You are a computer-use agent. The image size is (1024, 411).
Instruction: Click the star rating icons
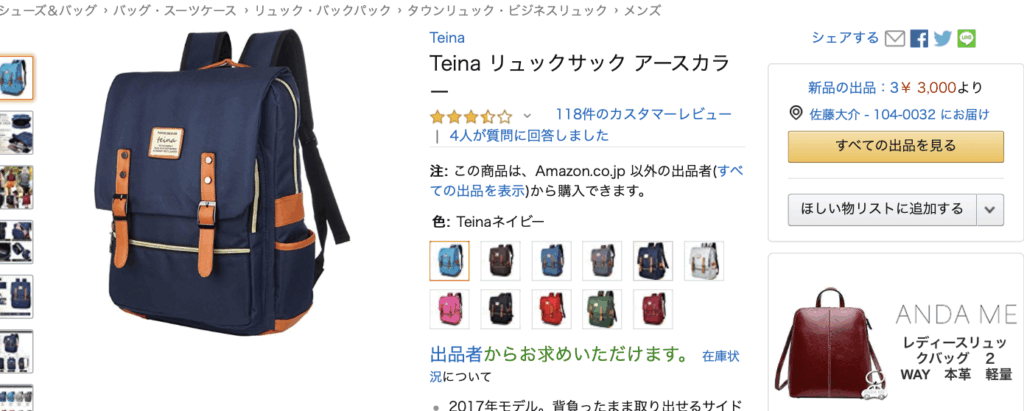coord(471,117)
